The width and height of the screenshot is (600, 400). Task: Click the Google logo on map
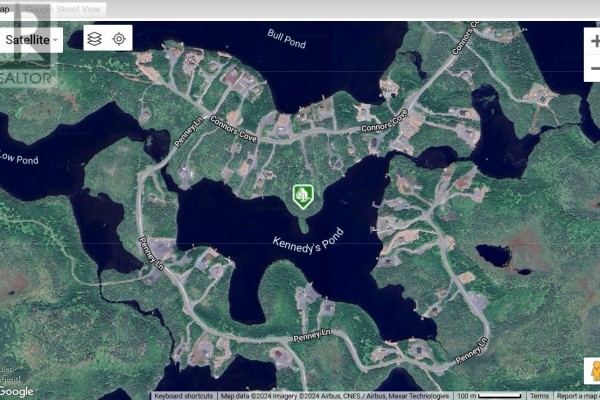(x=16, y=392)
